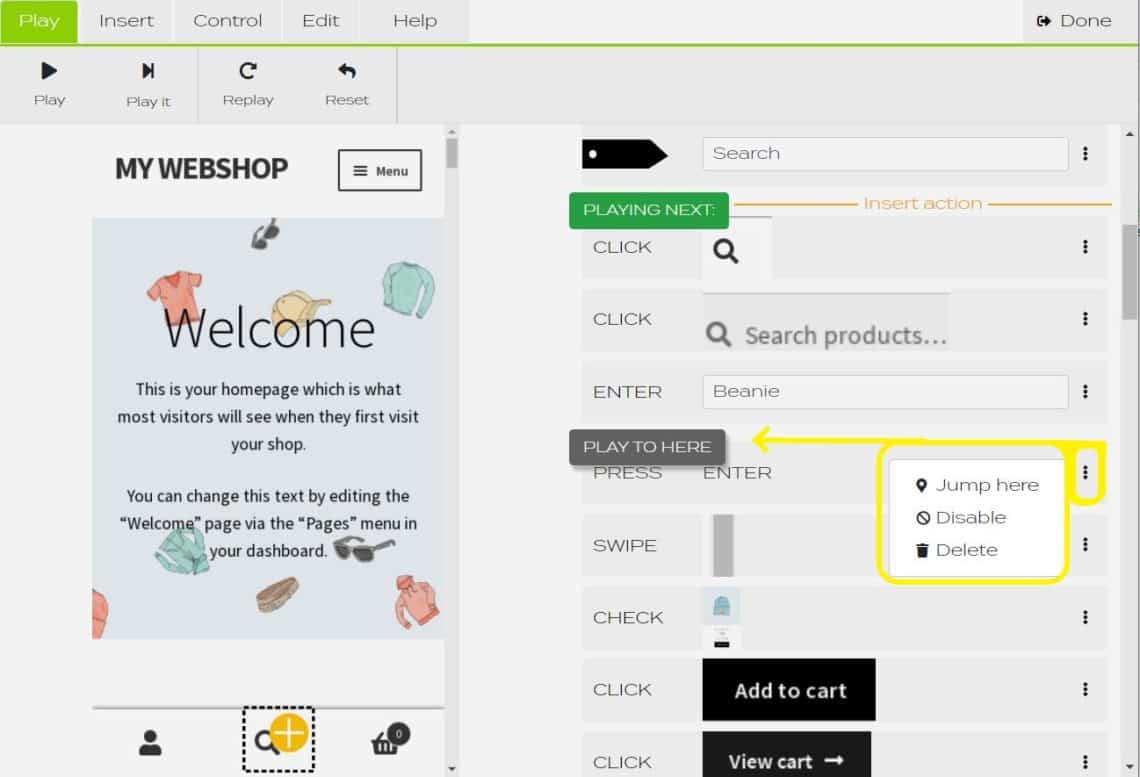1140x777 pixels.
Task: Open the three-dot menu on the SWIPE action
Action: point(1085,545)
